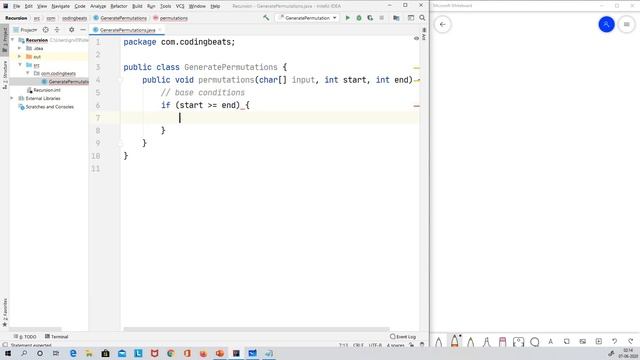Click UTF-8 encoding in status bar

click(375, 345)
